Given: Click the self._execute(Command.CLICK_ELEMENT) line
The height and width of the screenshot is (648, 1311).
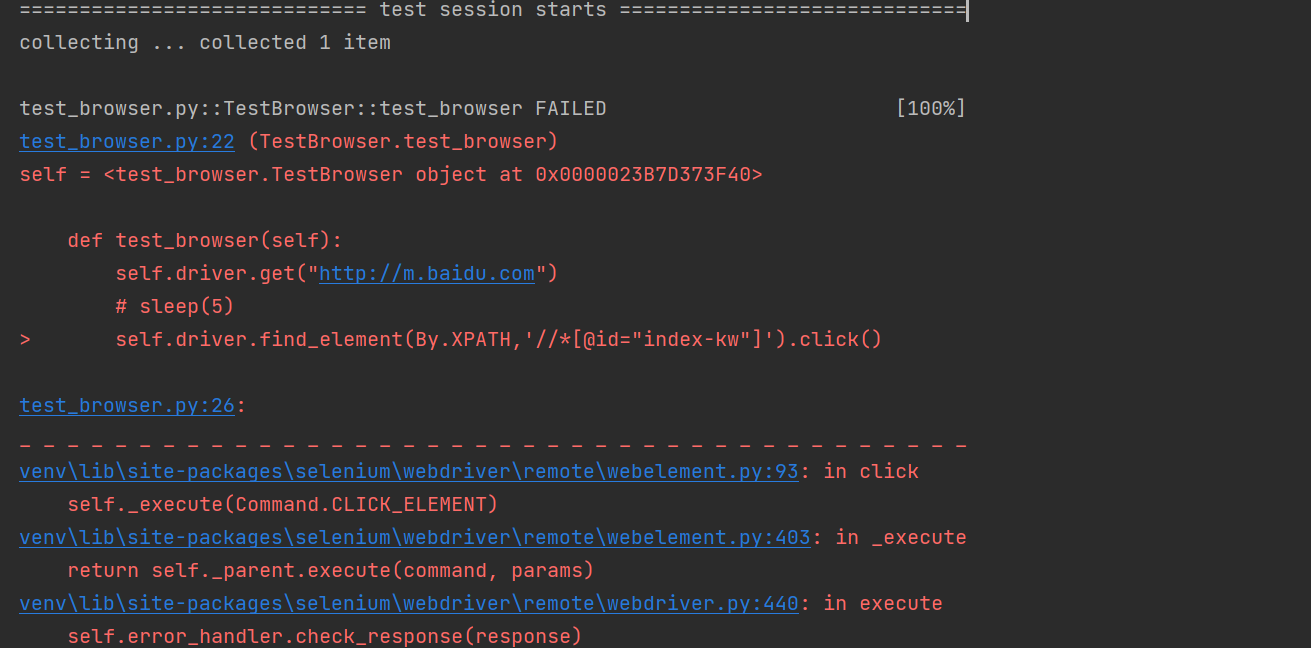Looking at the screenshot, I should pyautogui.click(x=283, y=504).
